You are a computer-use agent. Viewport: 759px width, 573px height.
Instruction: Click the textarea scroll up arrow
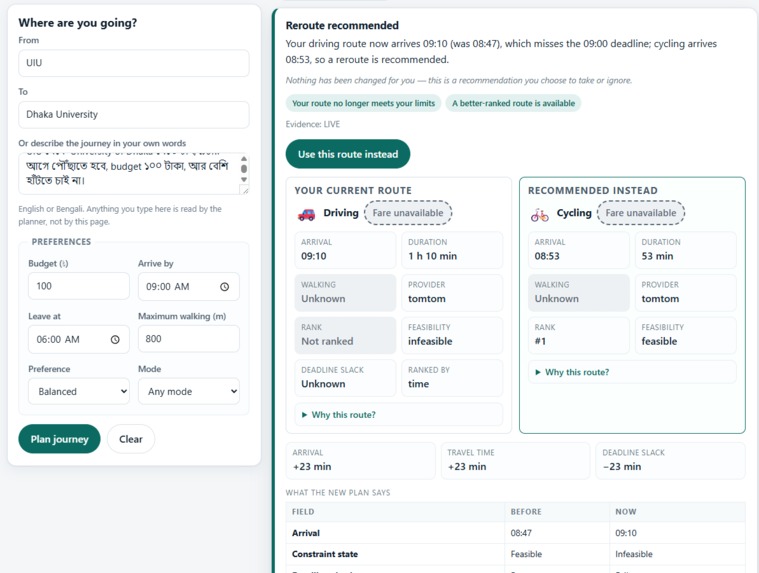point(244,158)
